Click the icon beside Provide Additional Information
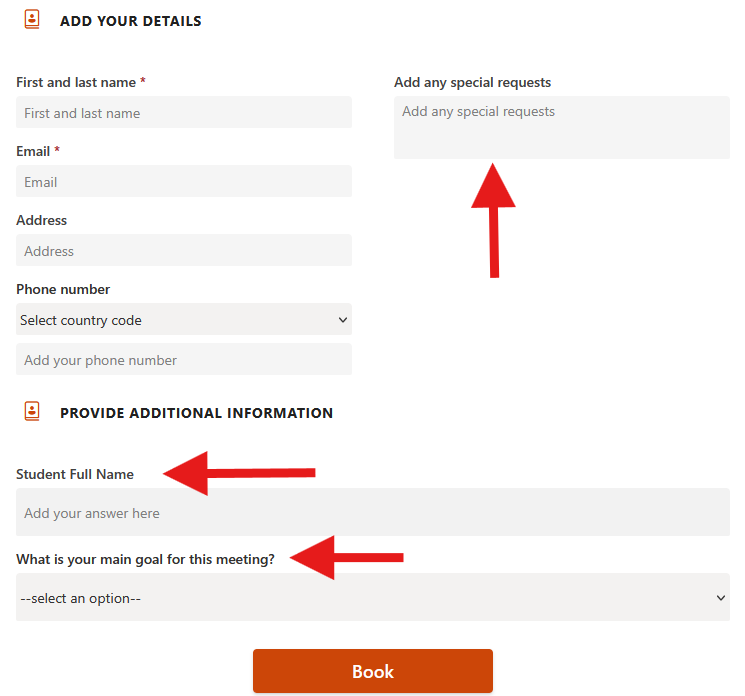Image resolution: width=745 pixels, height=696 pixels. coord(32,412)
